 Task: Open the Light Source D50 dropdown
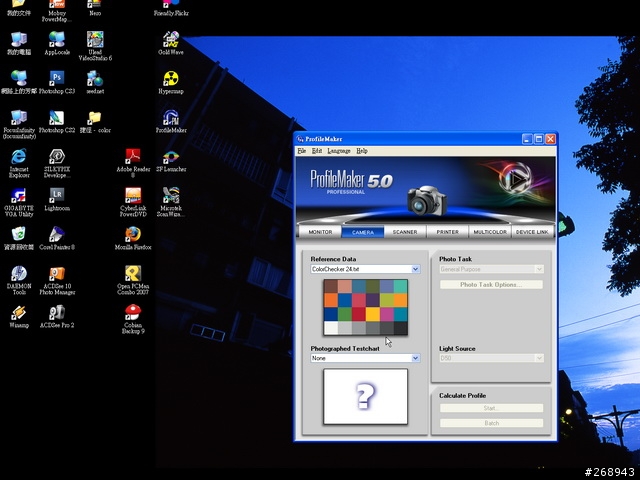pos(491,358)
